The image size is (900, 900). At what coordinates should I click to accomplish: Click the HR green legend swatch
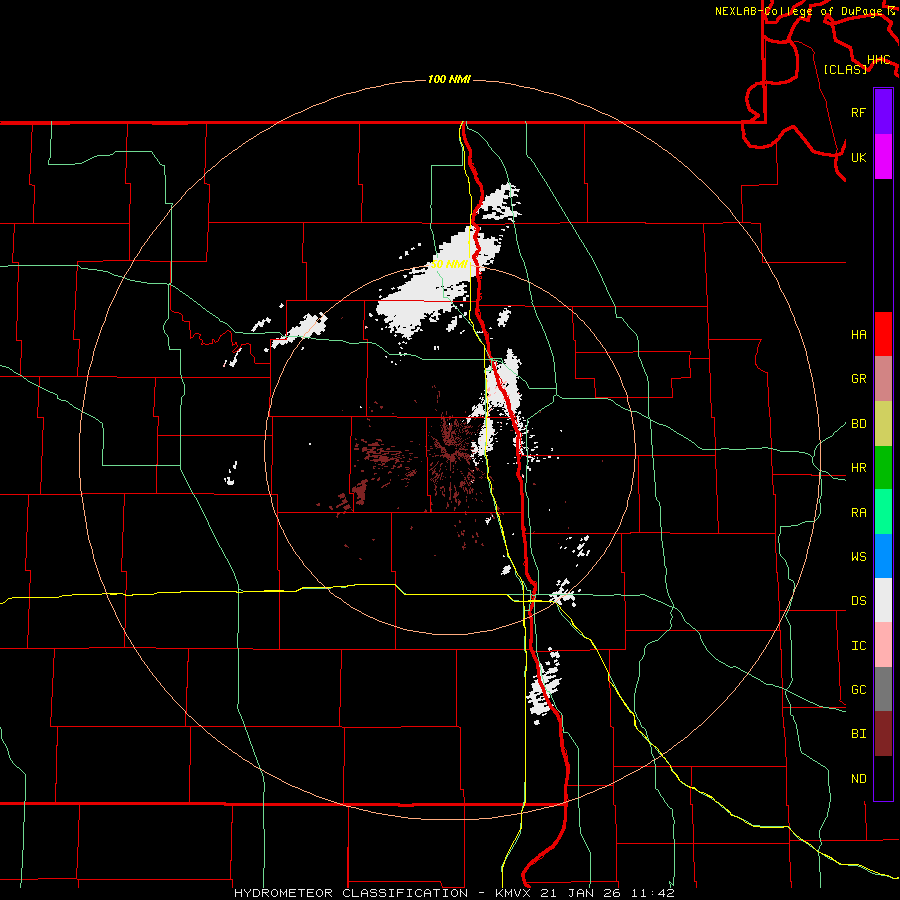[x=883, y=467]
